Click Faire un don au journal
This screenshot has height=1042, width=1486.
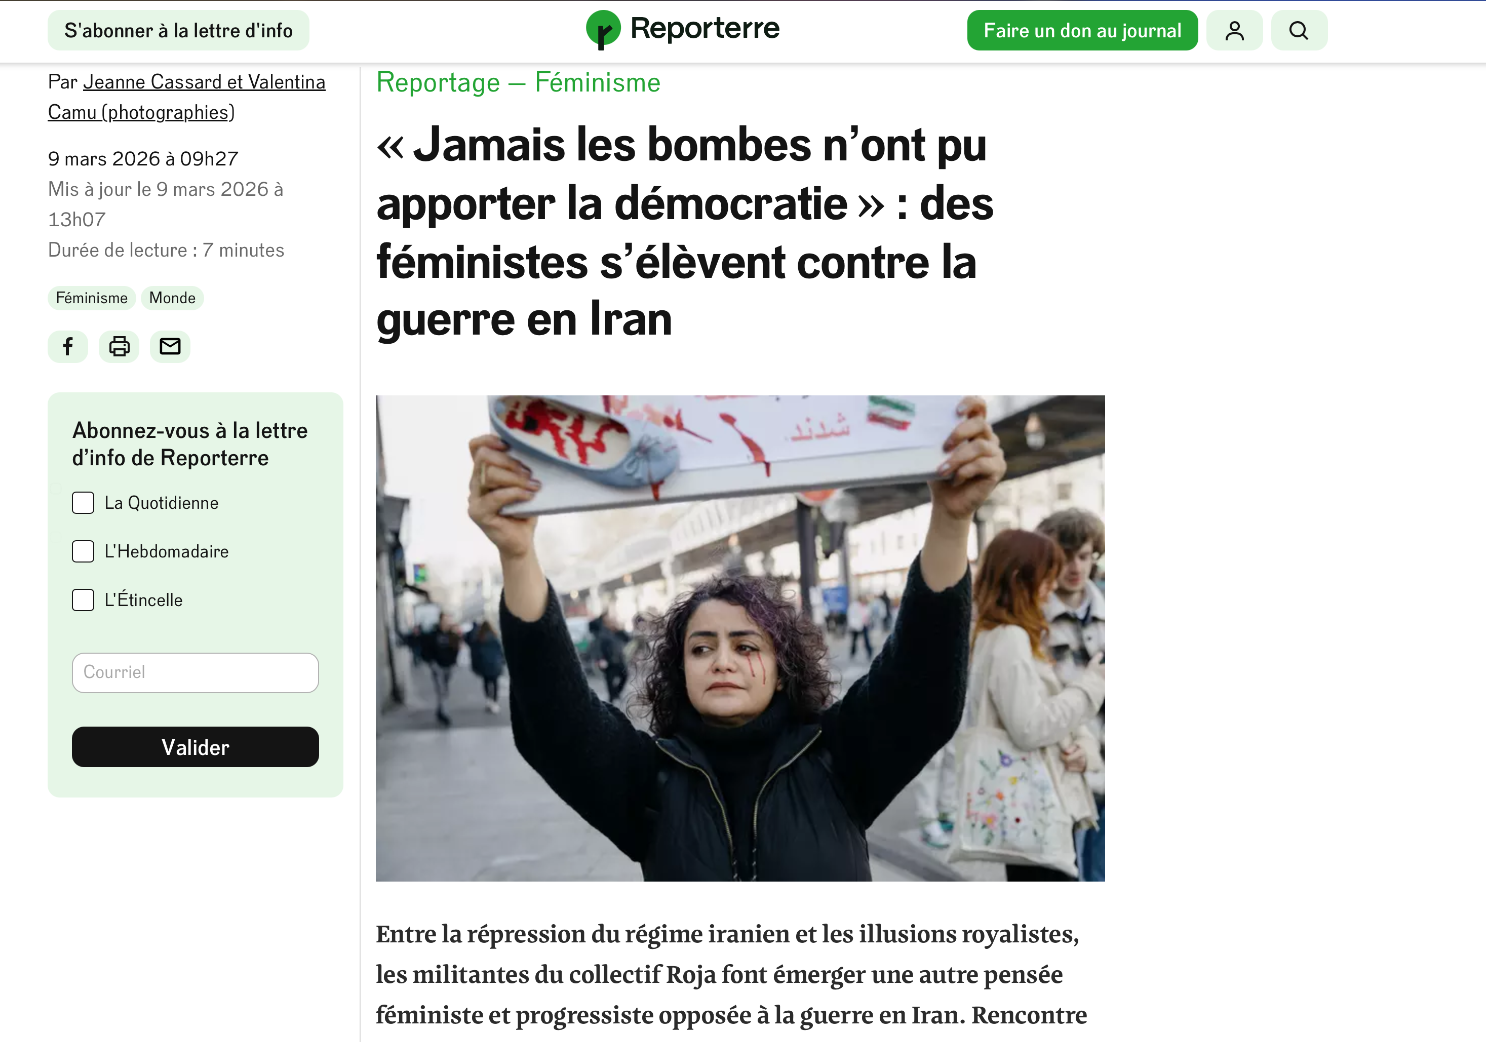(1082, 31)
